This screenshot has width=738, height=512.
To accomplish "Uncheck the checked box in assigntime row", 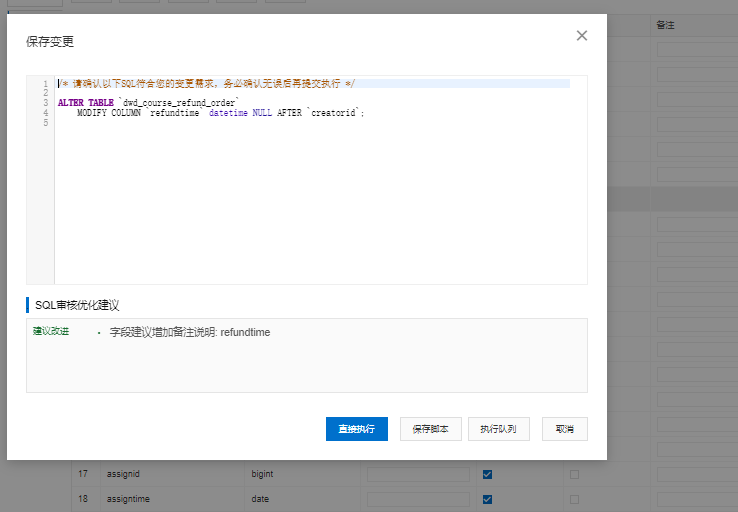I will click(487, 499).
